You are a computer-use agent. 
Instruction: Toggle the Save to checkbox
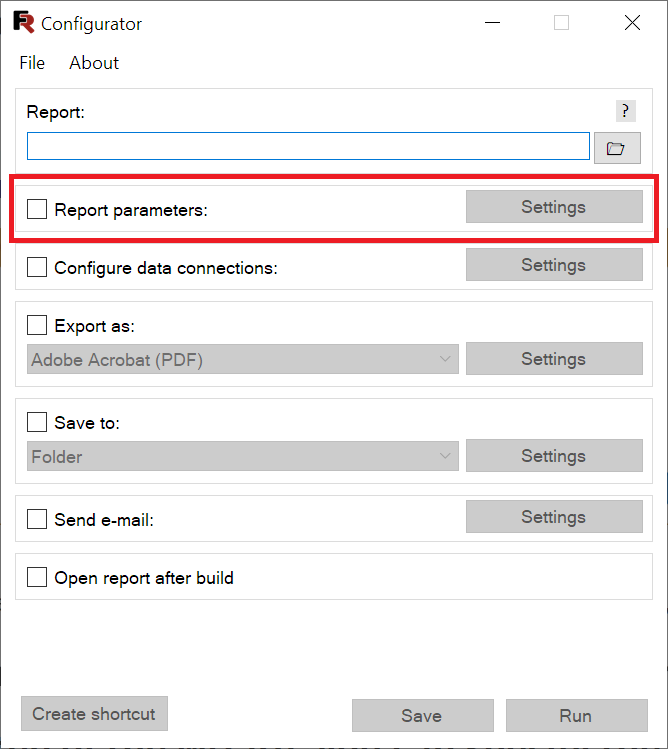(37, 422)
